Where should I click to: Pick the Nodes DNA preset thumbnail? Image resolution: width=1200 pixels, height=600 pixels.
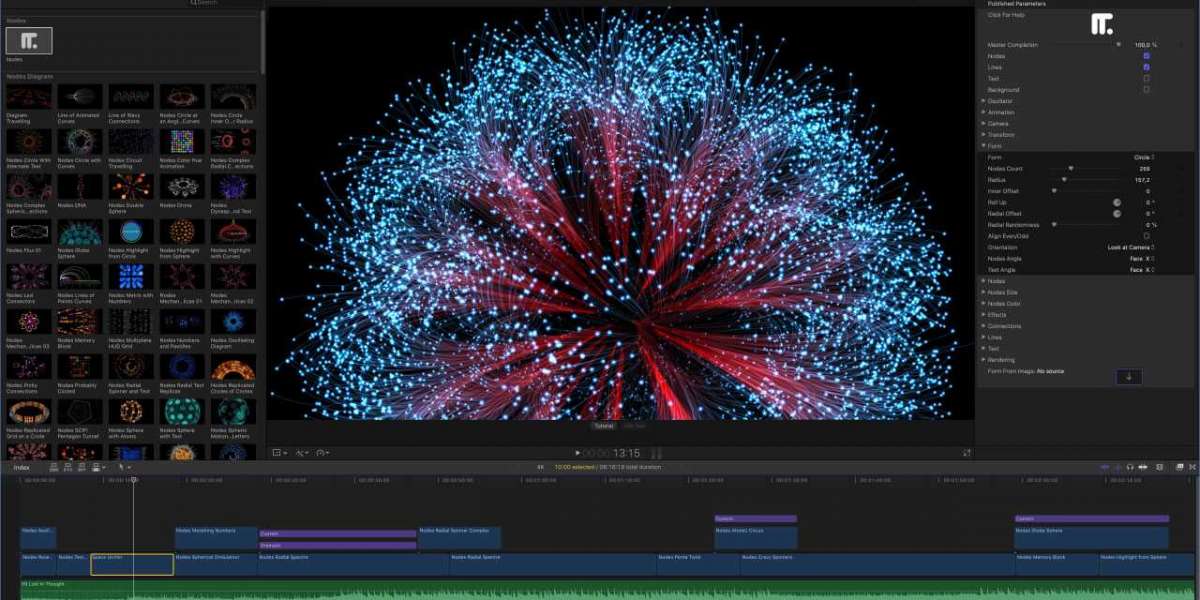point(80,187)
